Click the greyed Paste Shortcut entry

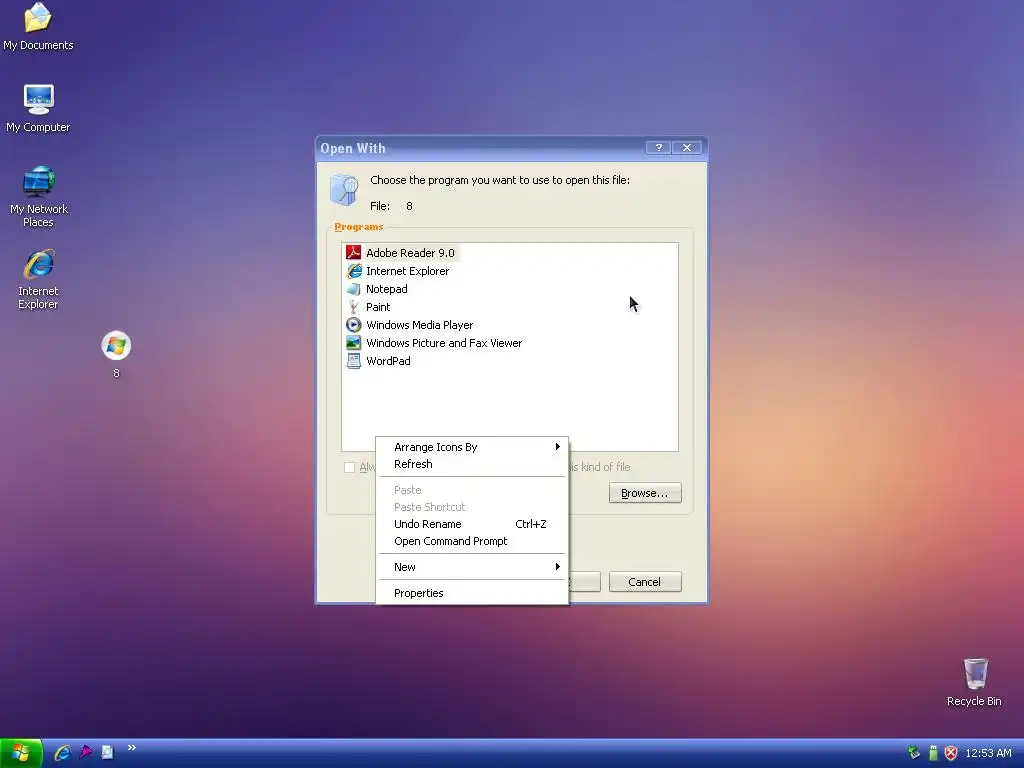[472, 507]
